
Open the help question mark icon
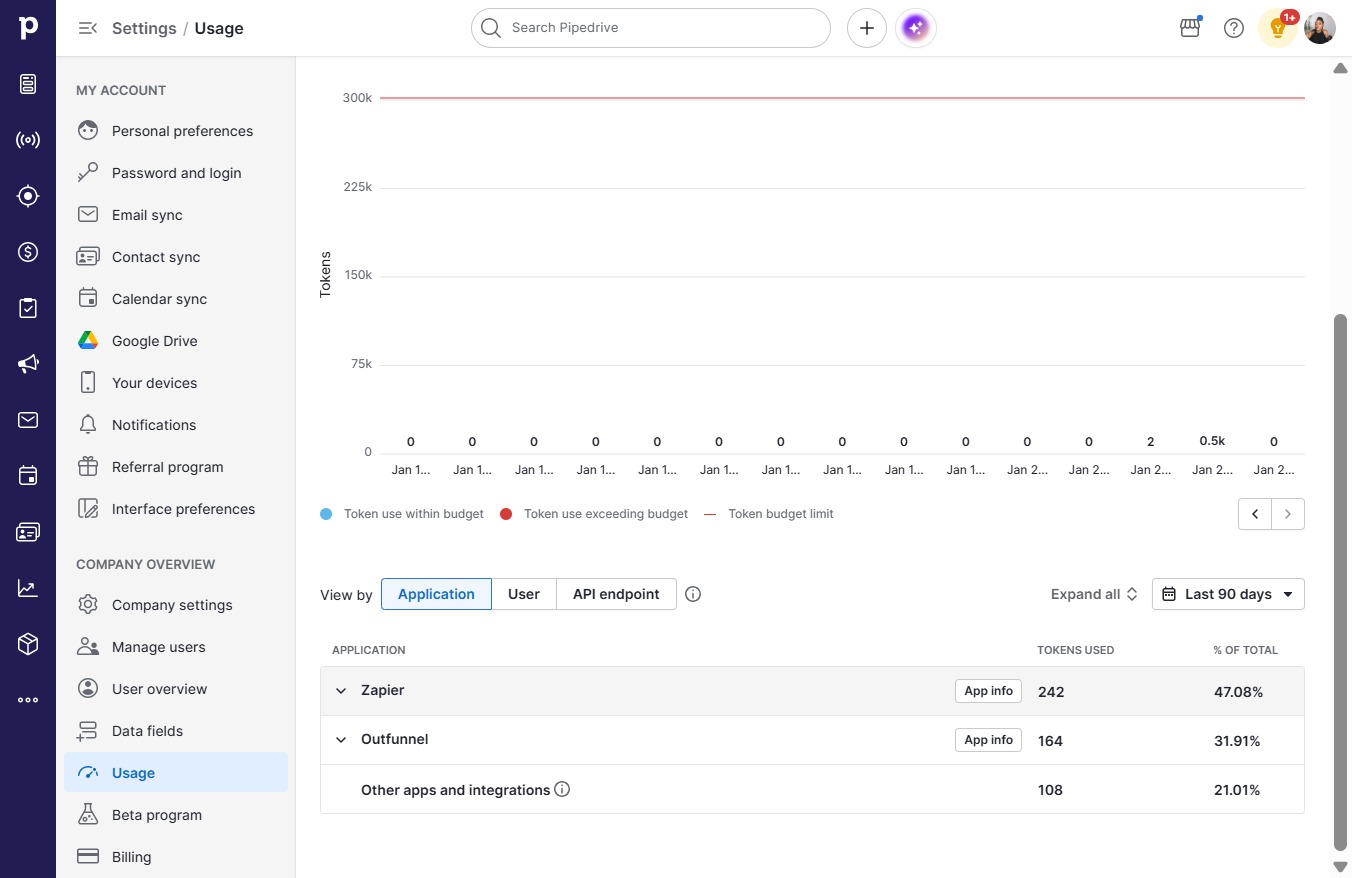tap(1234, 28)
